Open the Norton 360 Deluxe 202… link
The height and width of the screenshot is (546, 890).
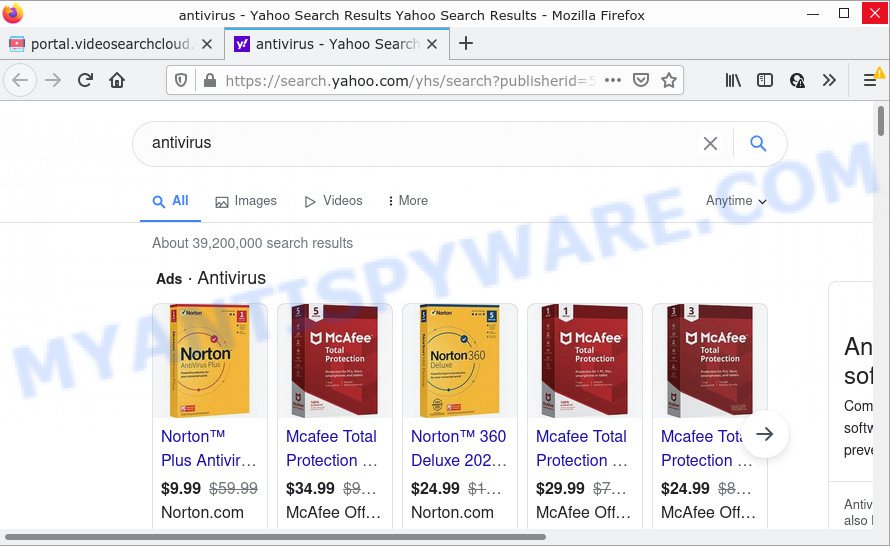[459, 448]
